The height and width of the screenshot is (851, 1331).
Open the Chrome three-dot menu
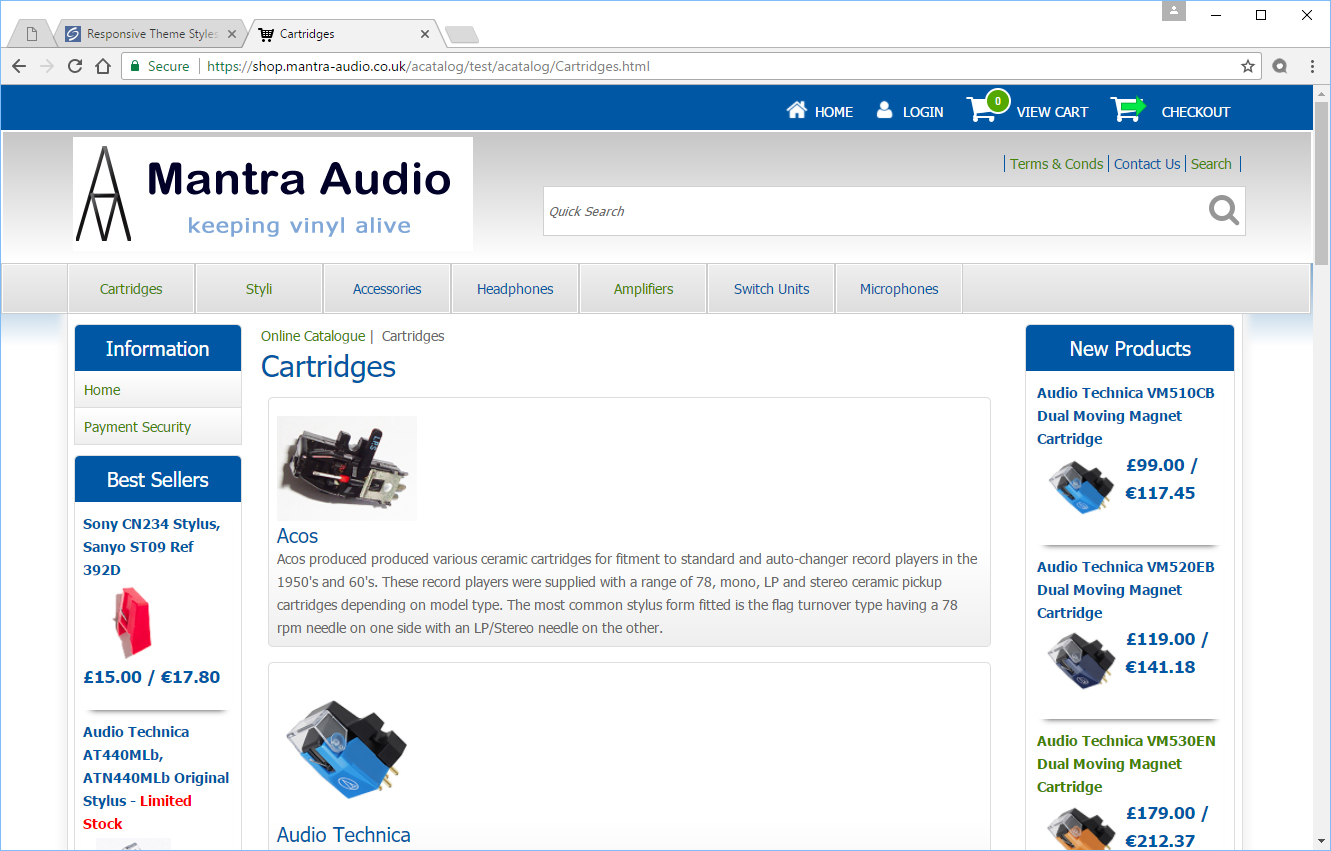coord(1312,66)
